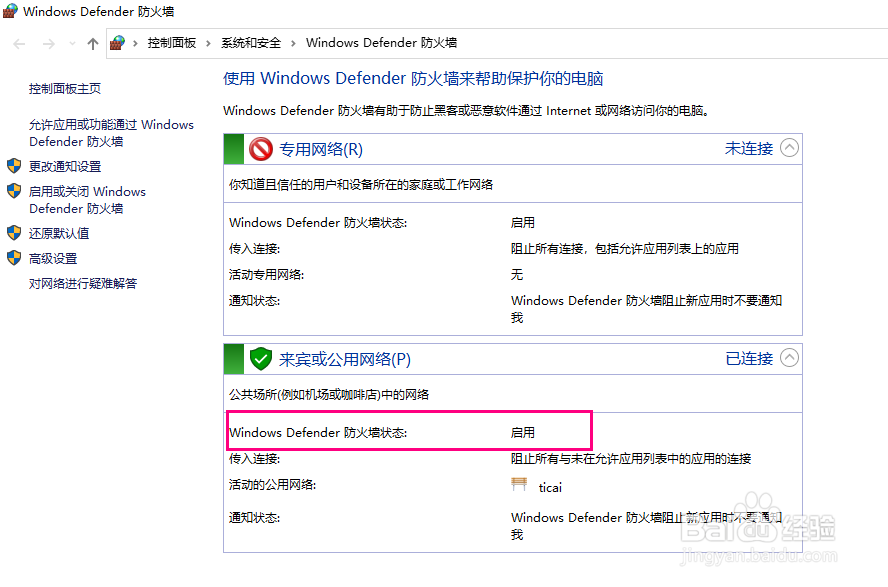Go up one level with Up arrow
Viewport: 888px width, 587px height.
point(93,44)
